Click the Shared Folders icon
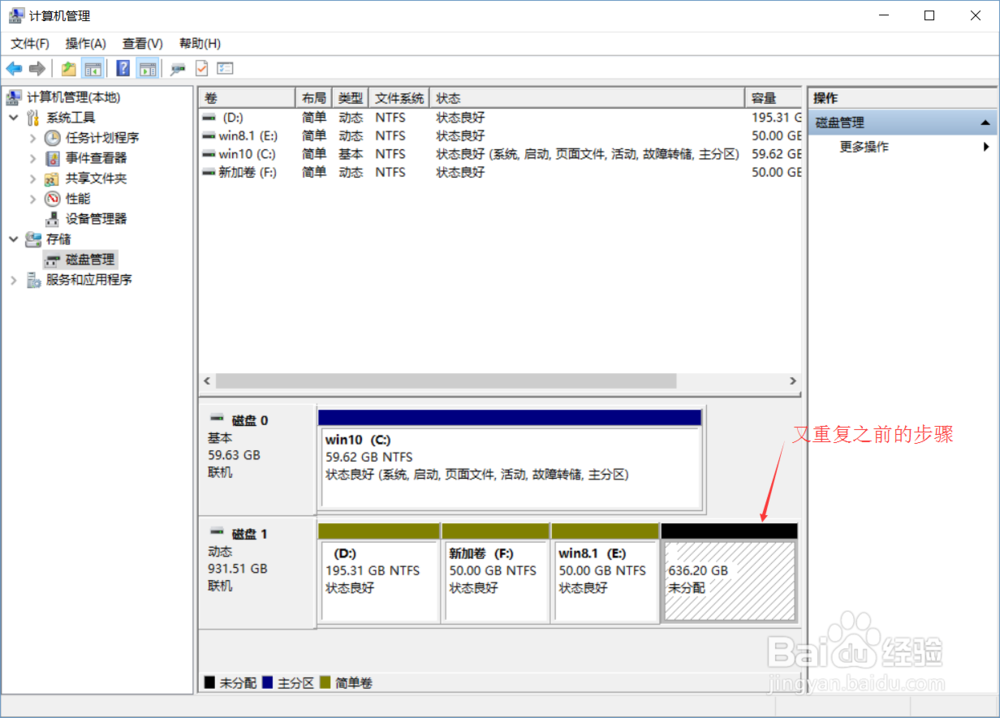Viewport: 1000px width, 718px height. coord(52,179)
